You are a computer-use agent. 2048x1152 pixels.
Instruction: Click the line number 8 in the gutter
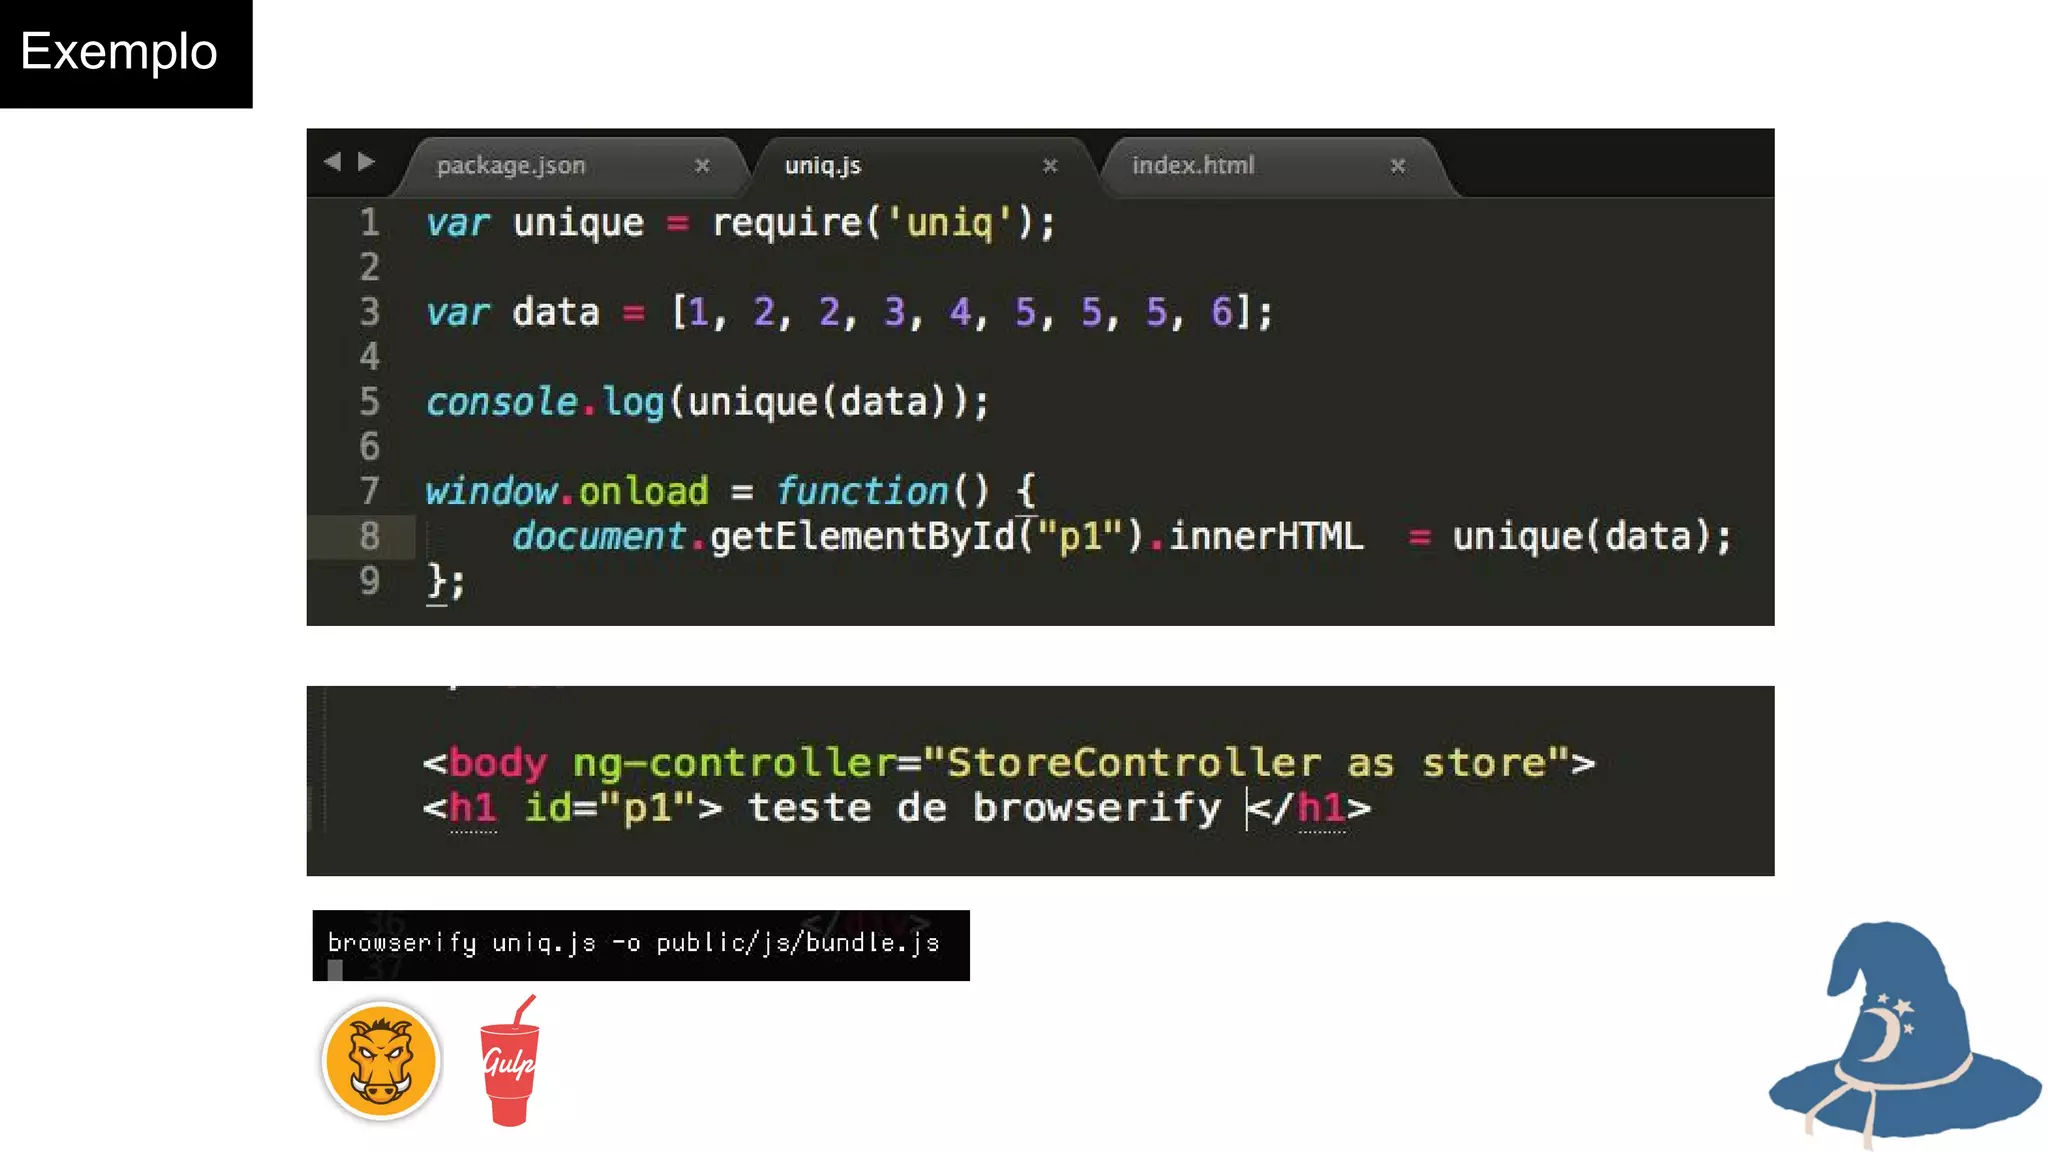370,537
